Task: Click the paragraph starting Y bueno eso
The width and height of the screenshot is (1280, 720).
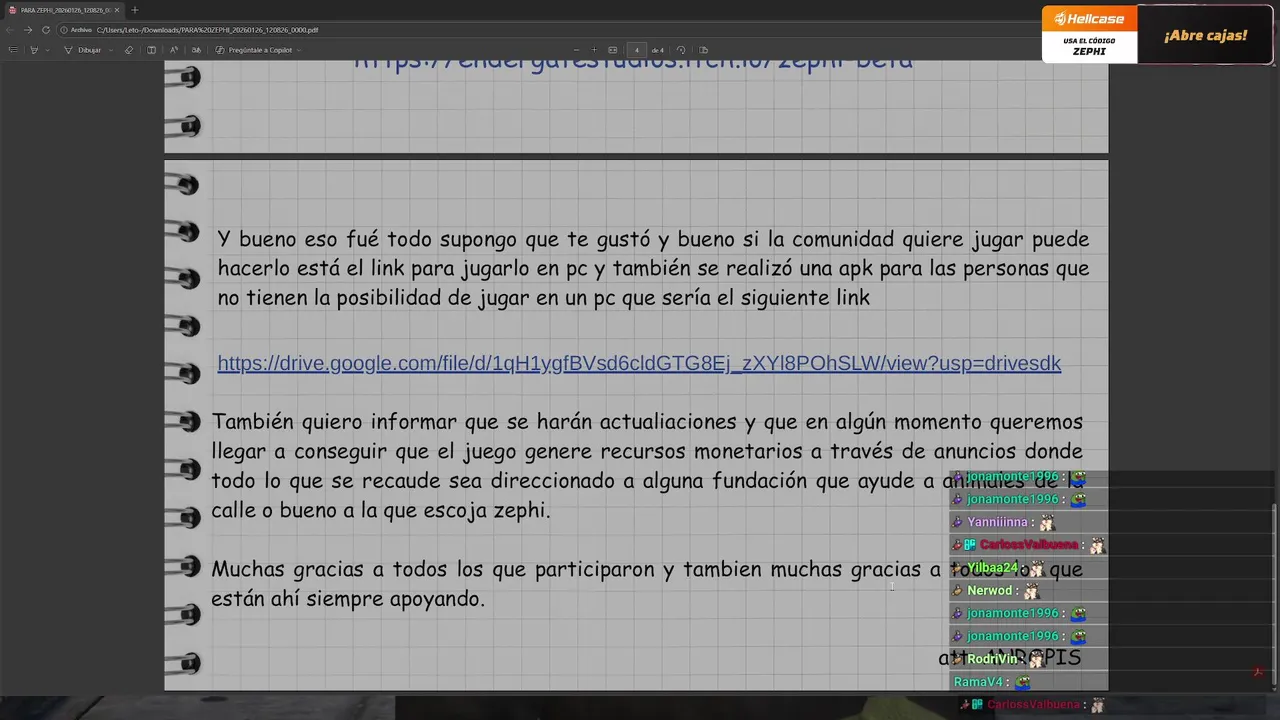Action: point(653,269)
